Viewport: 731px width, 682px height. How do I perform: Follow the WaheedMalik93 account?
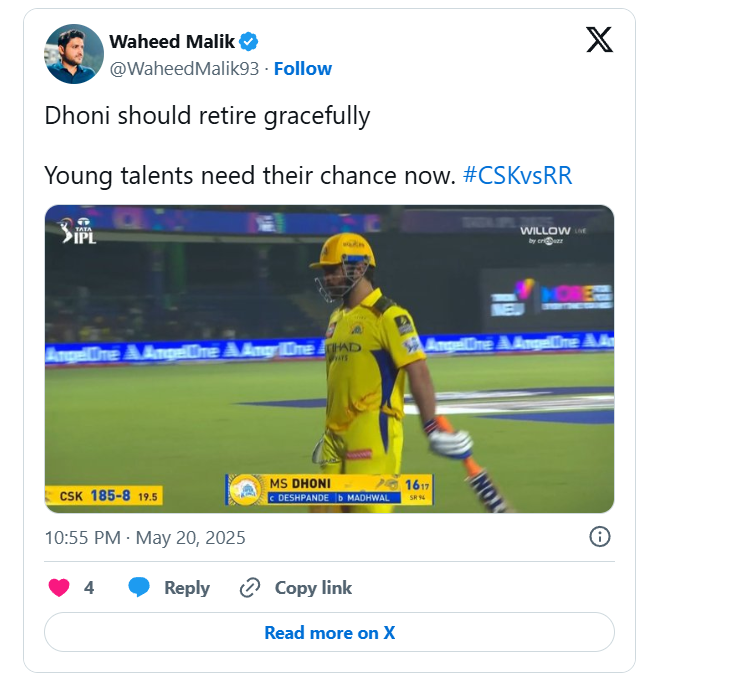[x=303, y=68]
